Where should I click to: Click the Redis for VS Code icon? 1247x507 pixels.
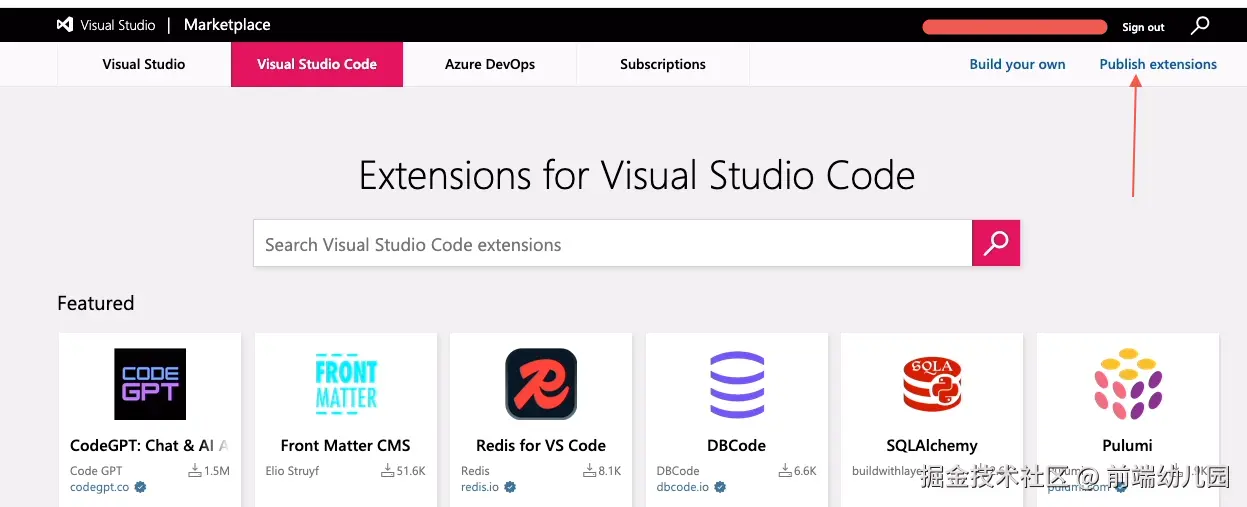click(541, 384)
